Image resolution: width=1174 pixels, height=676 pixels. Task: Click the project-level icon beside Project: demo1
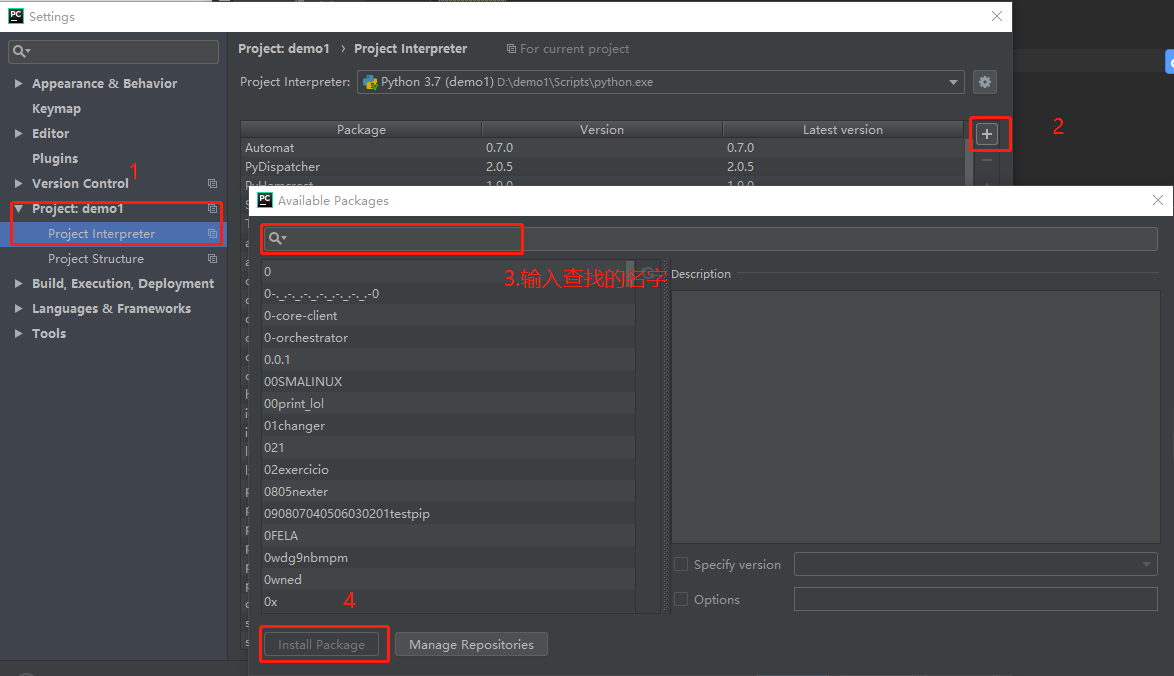click(213, 208)
